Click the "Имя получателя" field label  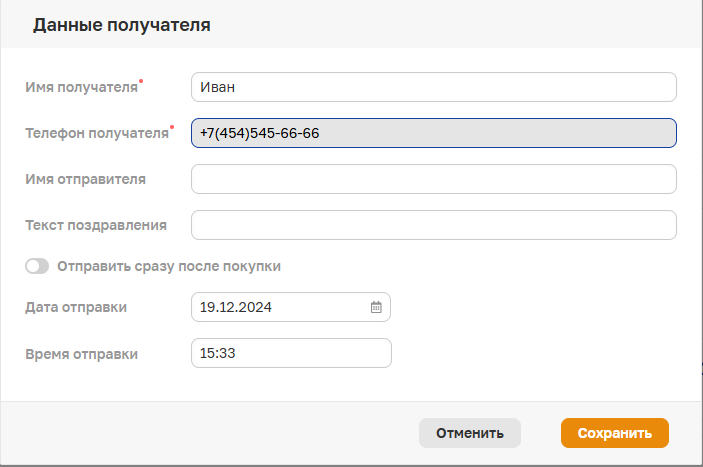tap(81, 87)
